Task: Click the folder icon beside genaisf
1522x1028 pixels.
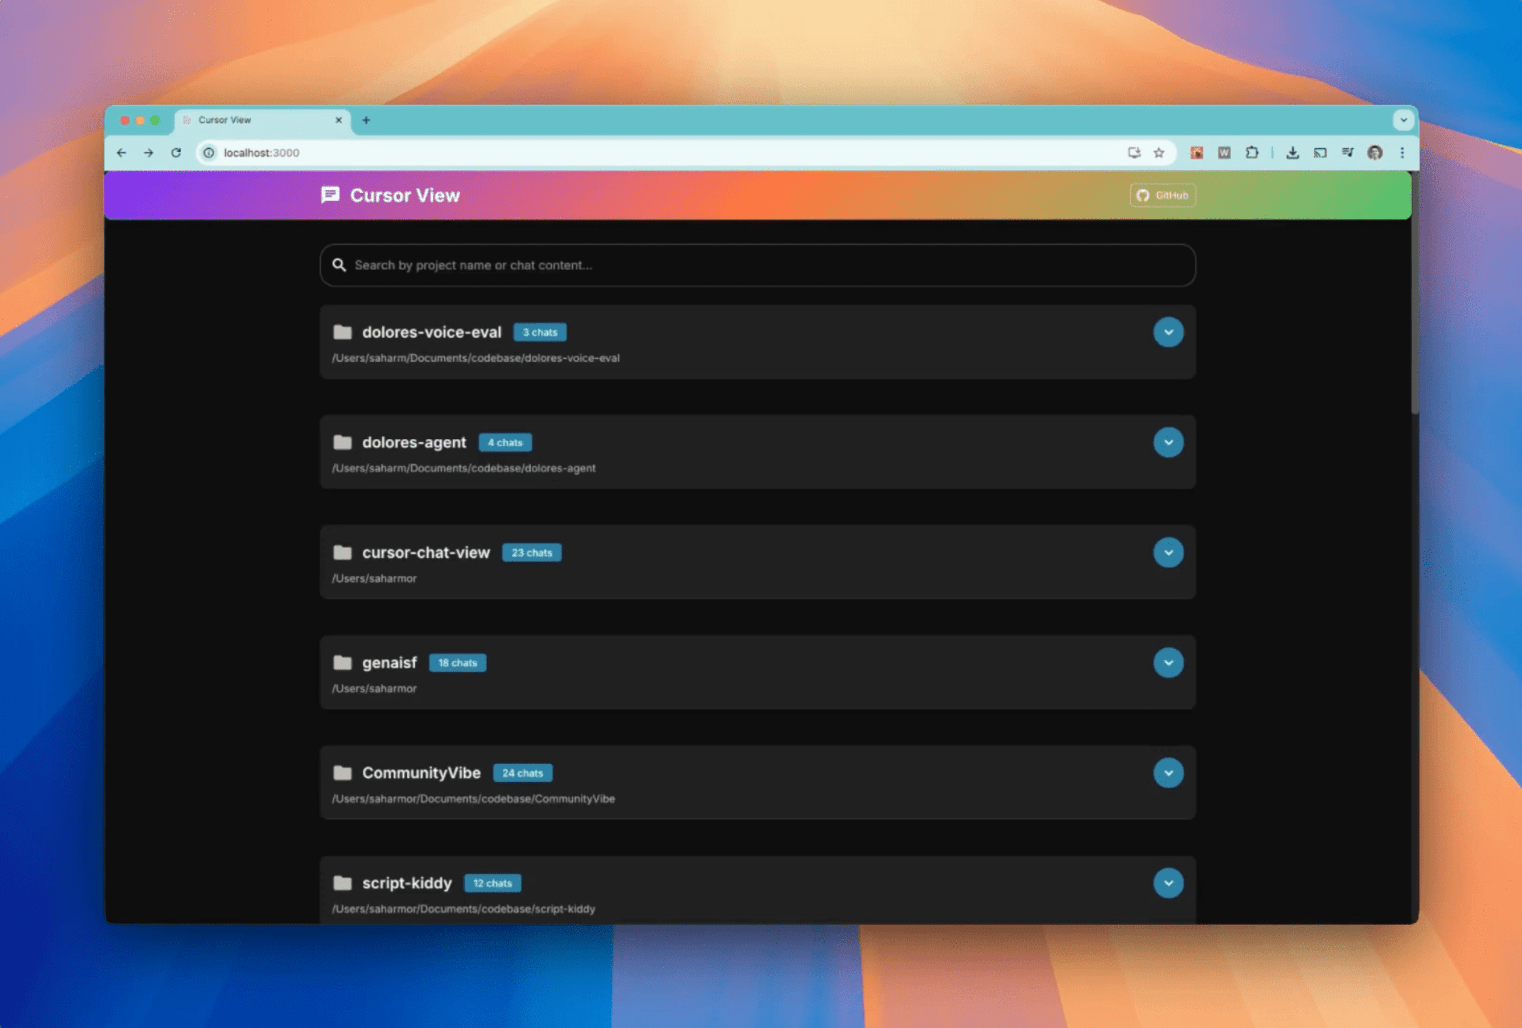Action: [344, 662]
